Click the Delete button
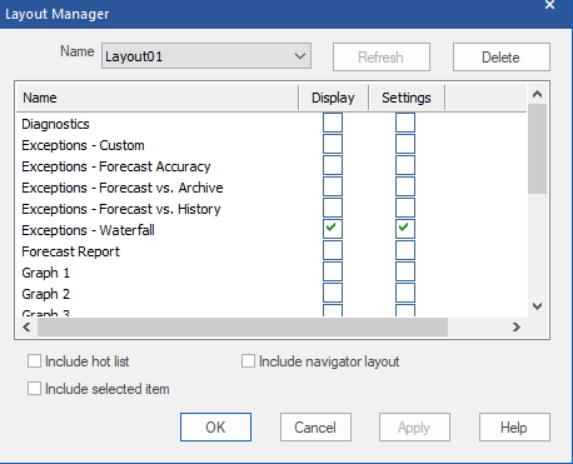 tap(501, 57)
